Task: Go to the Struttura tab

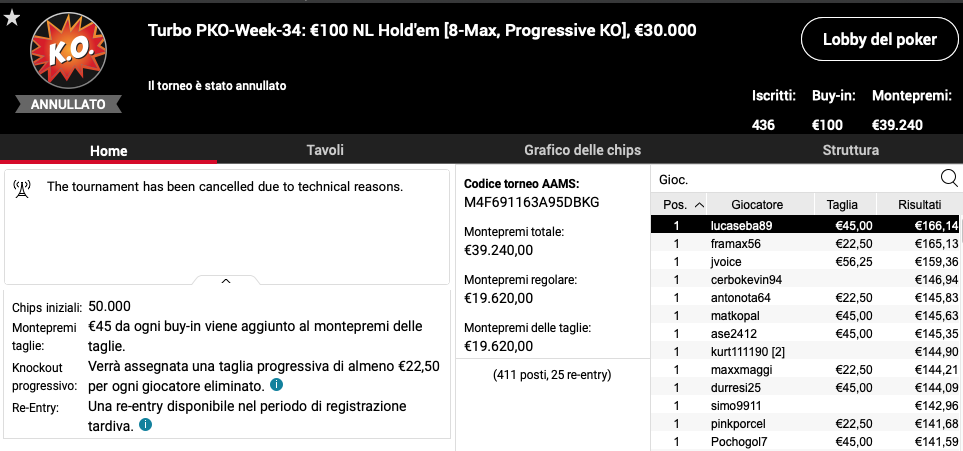Action: [x=851, y=150]
